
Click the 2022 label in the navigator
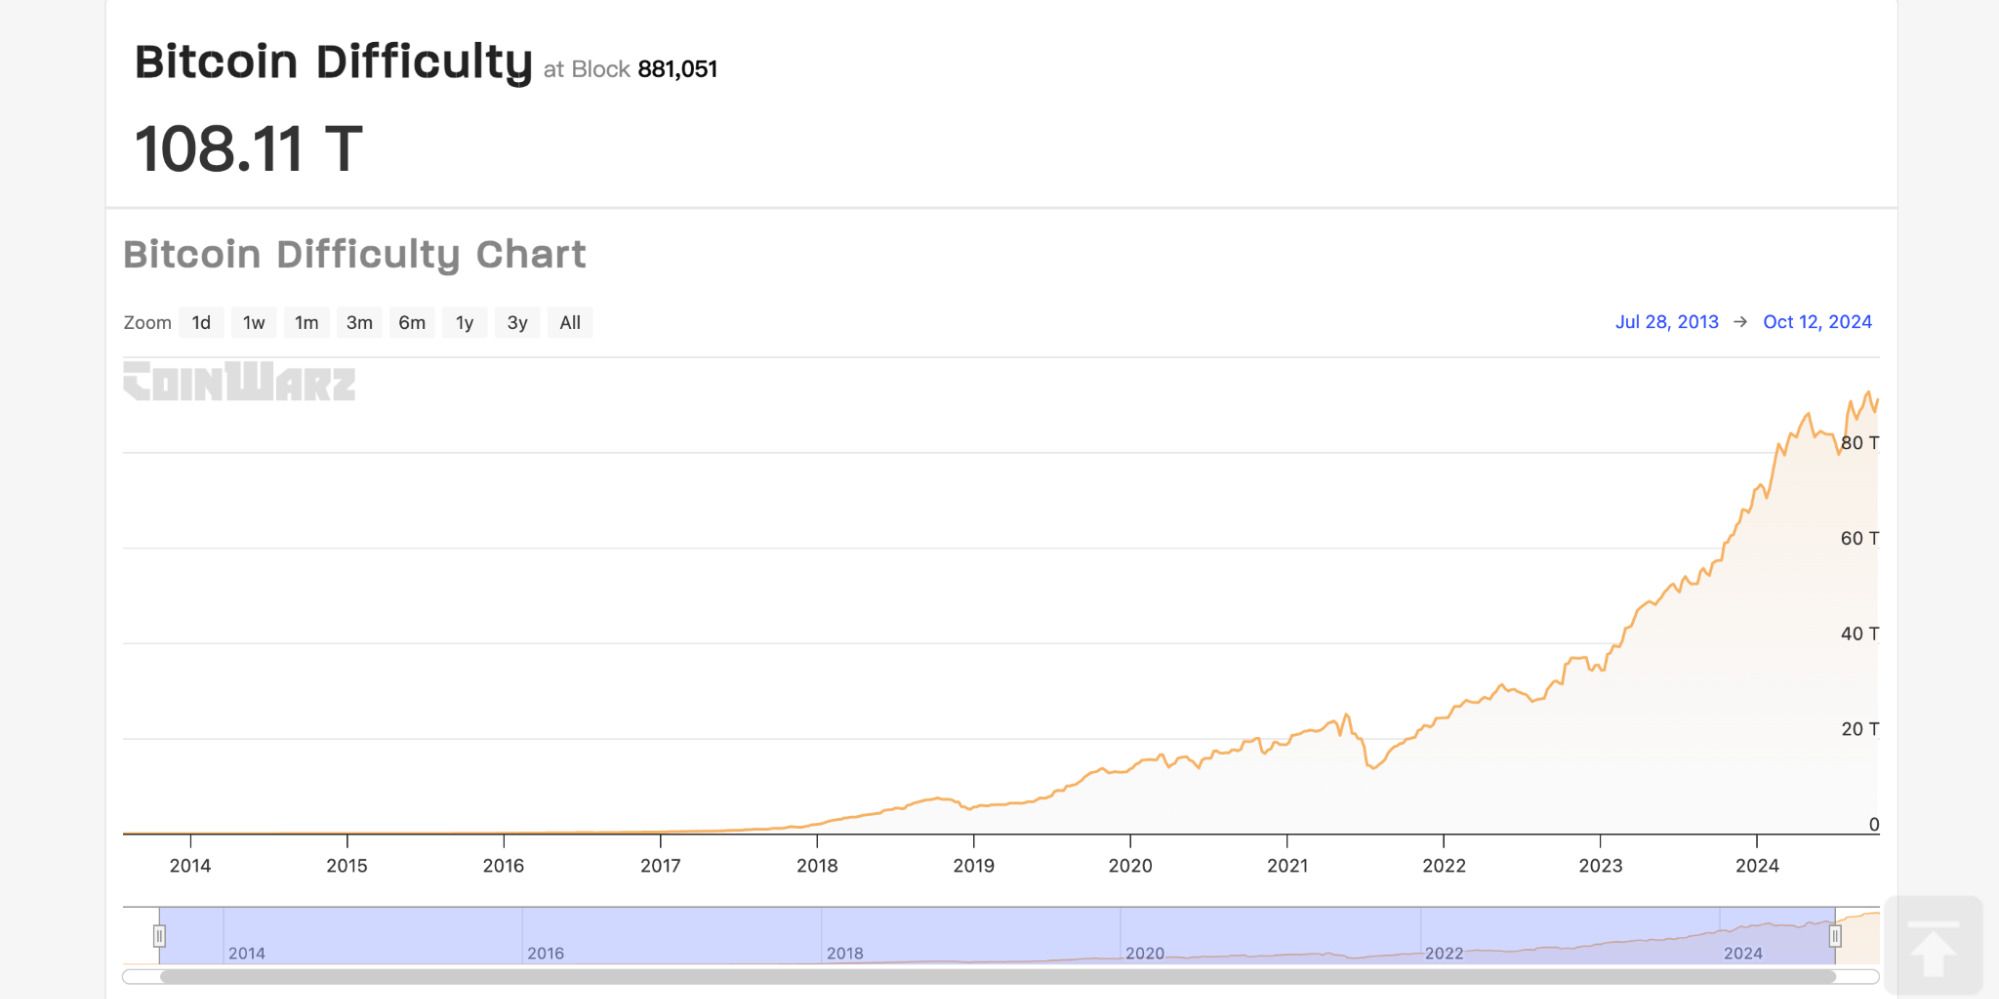pyautogui.click(x=1443, y=953)
